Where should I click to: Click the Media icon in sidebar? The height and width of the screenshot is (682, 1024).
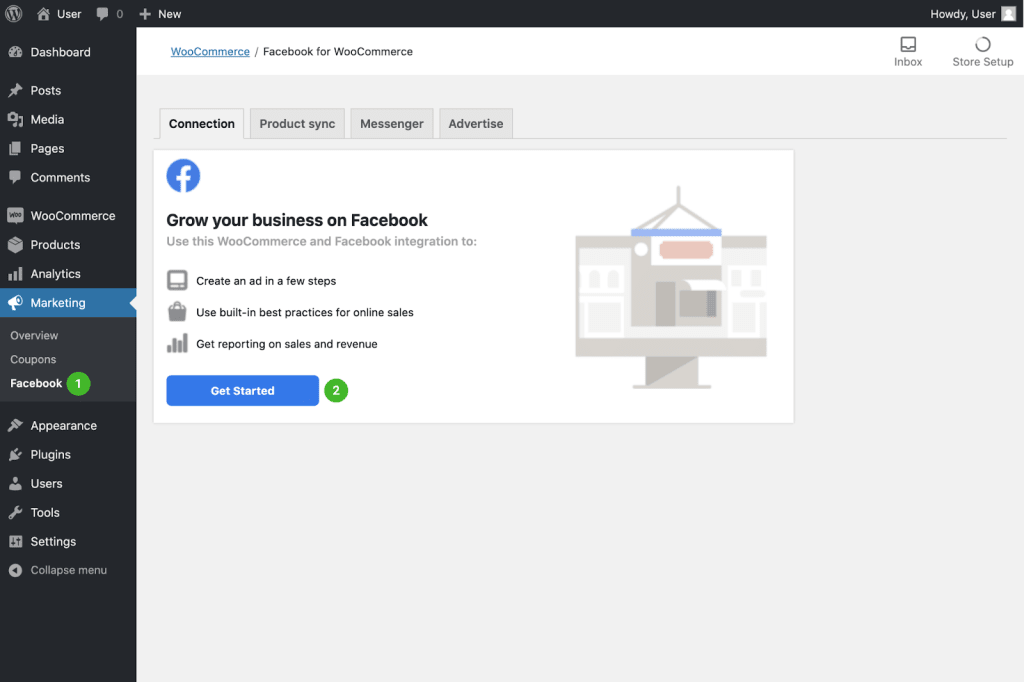[x=16, y=120]
